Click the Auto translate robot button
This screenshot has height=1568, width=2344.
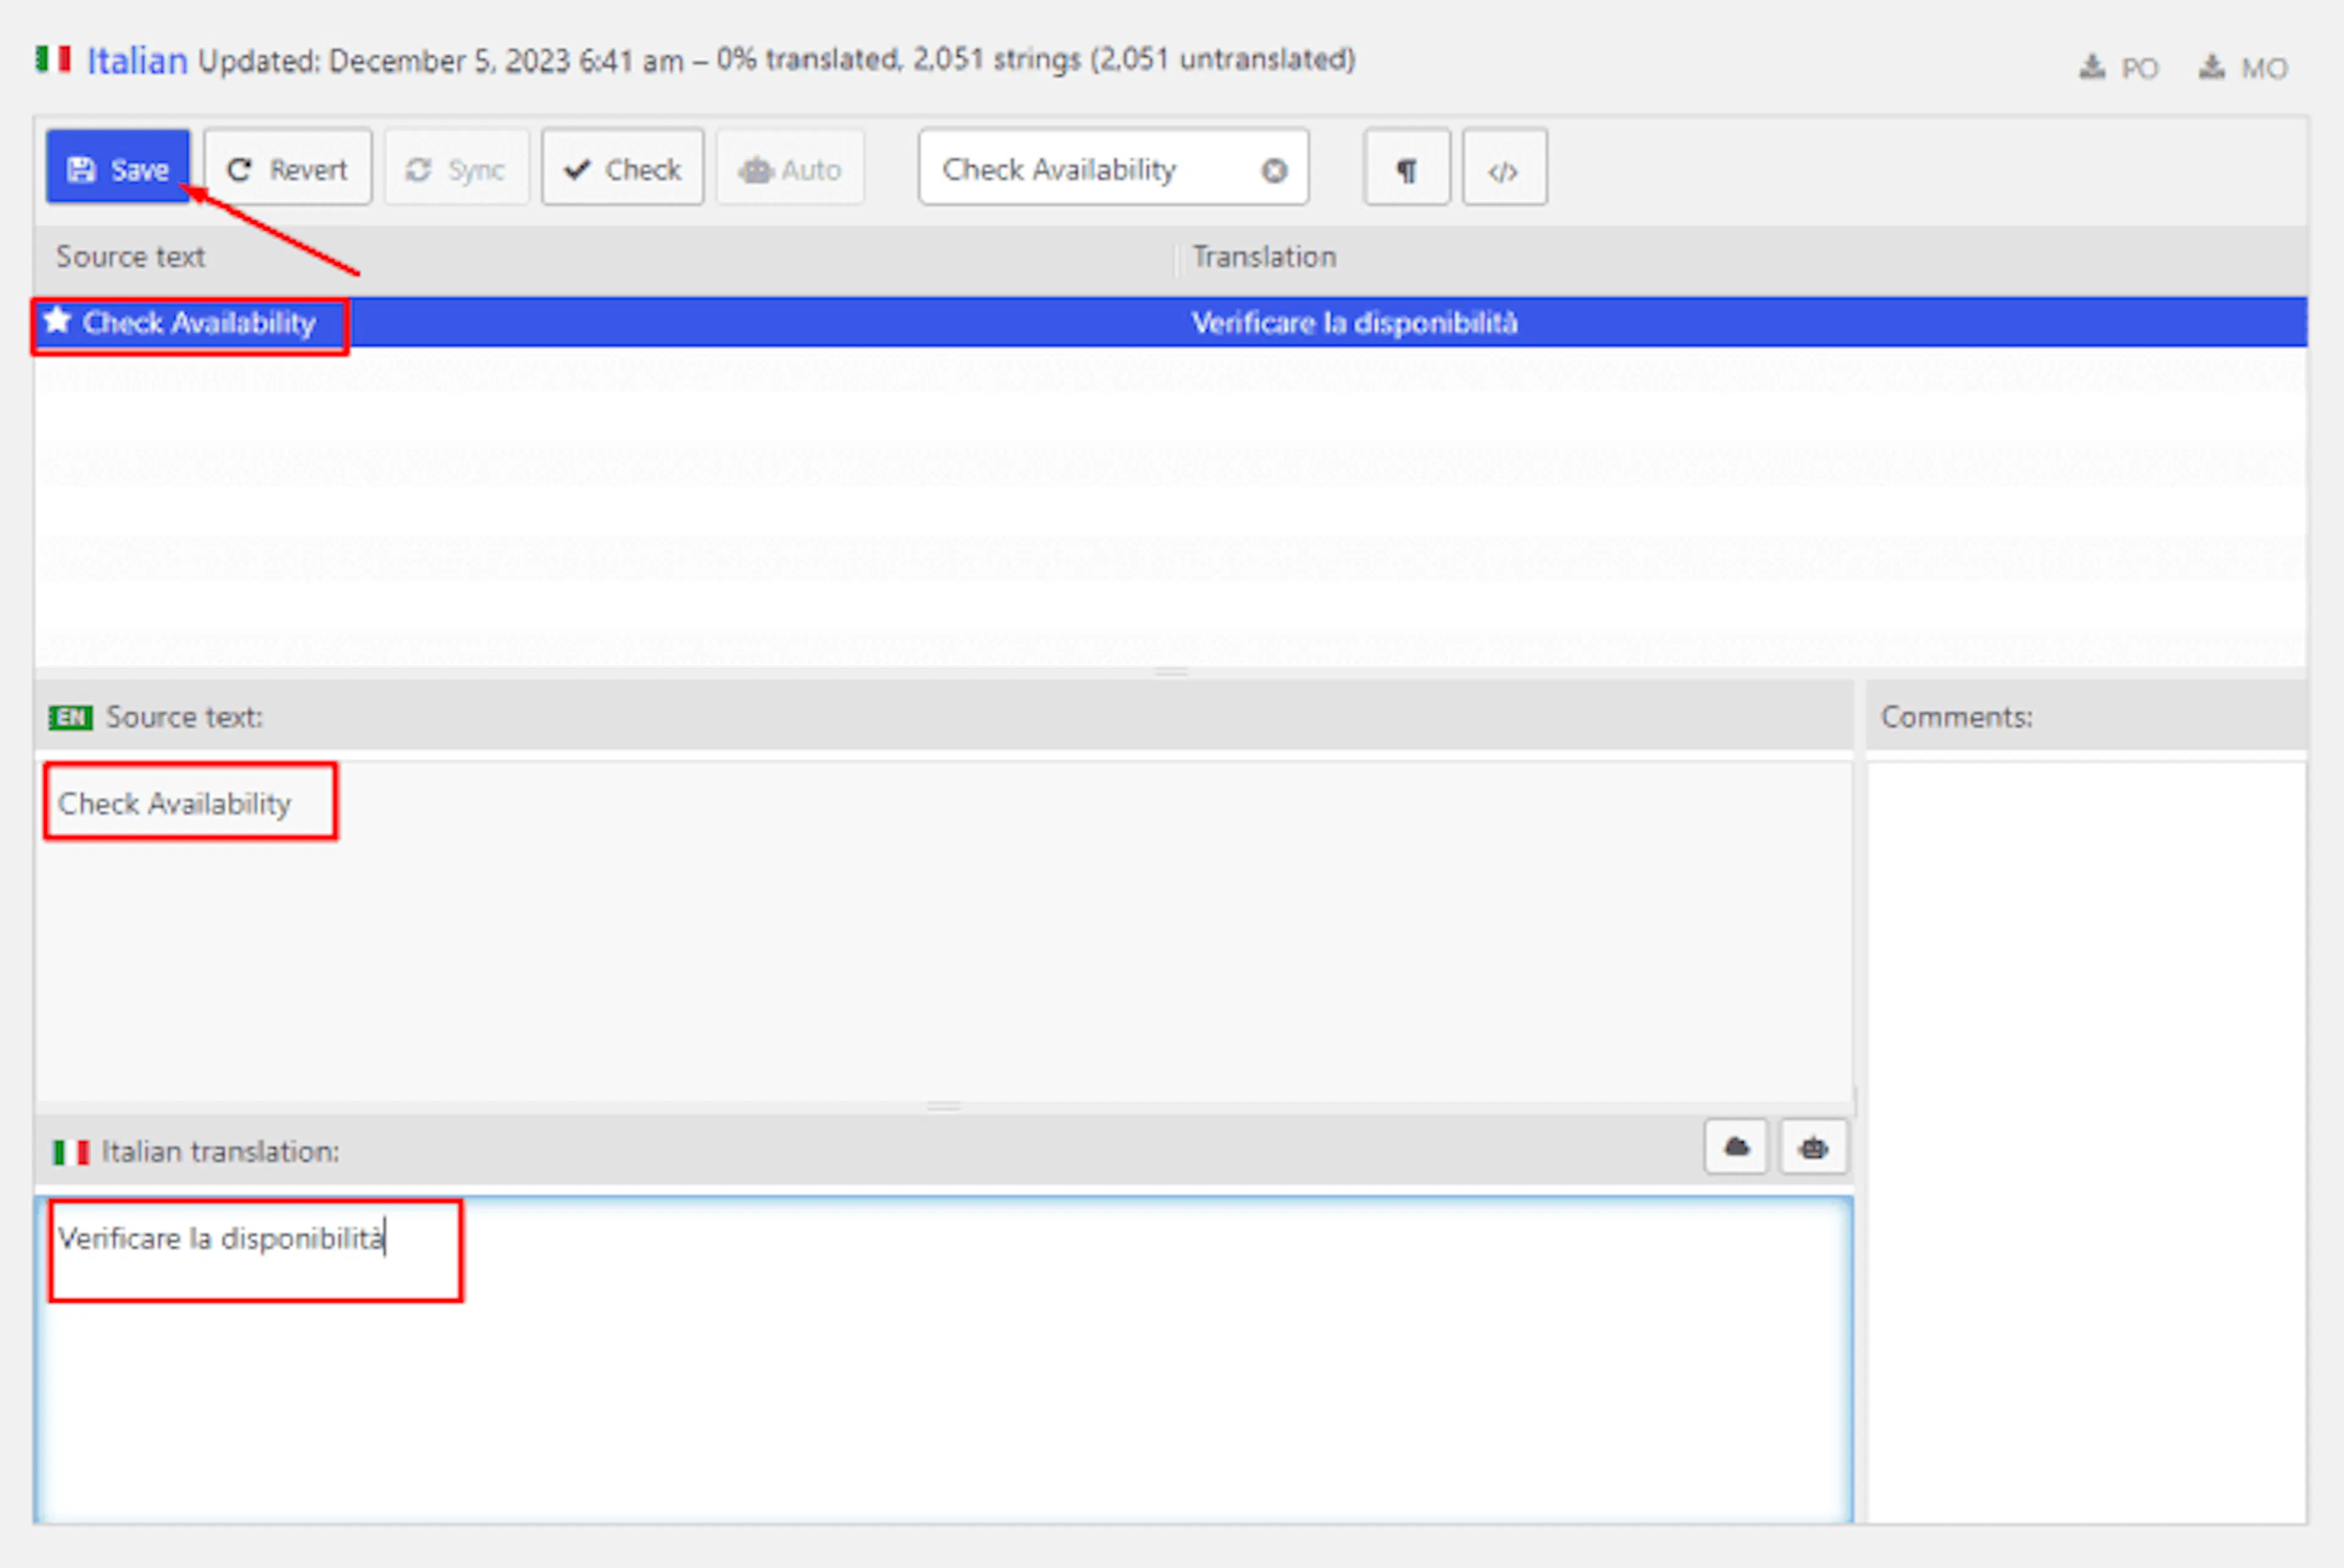[790, 168]
